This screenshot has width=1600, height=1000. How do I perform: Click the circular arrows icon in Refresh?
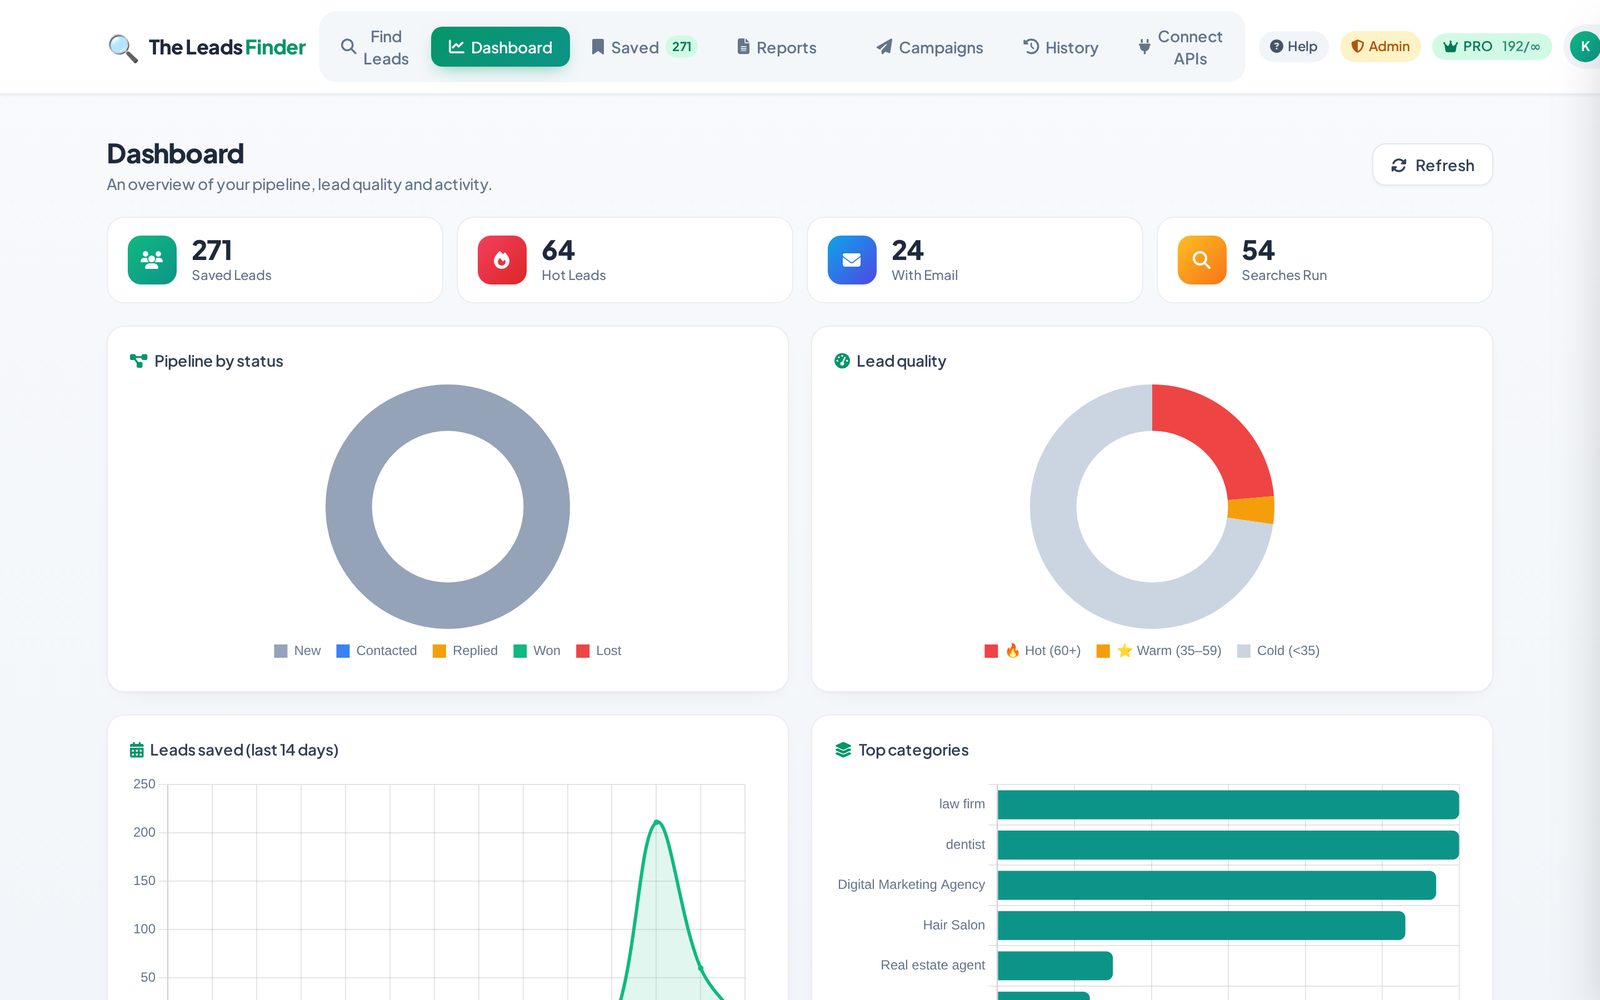tap(1399, 165)
